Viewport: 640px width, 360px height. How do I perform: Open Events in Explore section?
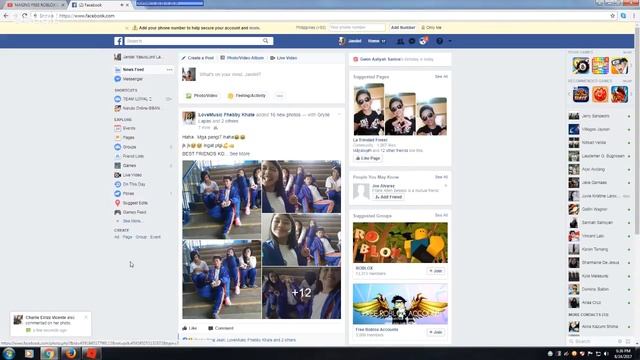[x=129, y=128]
